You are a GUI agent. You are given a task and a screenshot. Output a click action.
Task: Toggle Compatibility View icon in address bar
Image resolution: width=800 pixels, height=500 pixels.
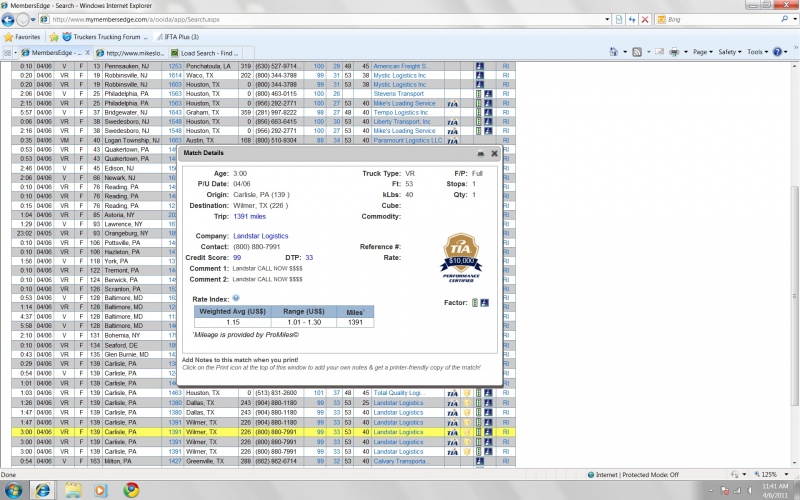tap(619, 19)
